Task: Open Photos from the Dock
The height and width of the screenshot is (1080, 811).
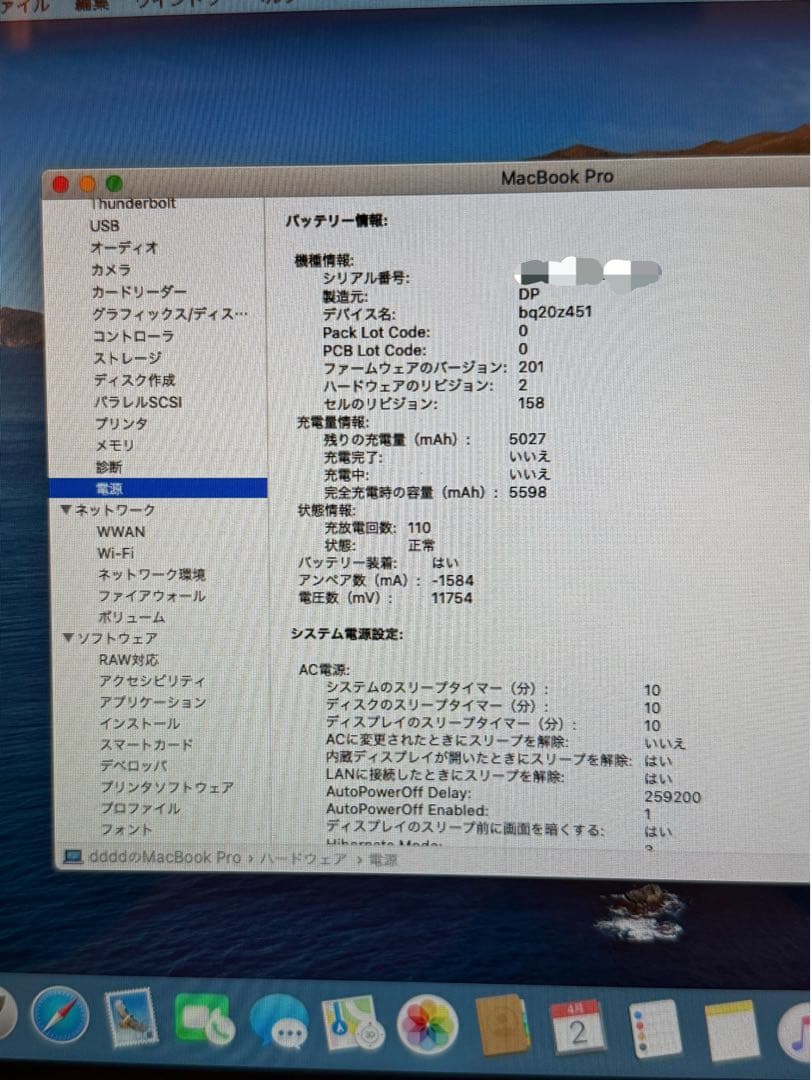Action: tap(426, 1030)
